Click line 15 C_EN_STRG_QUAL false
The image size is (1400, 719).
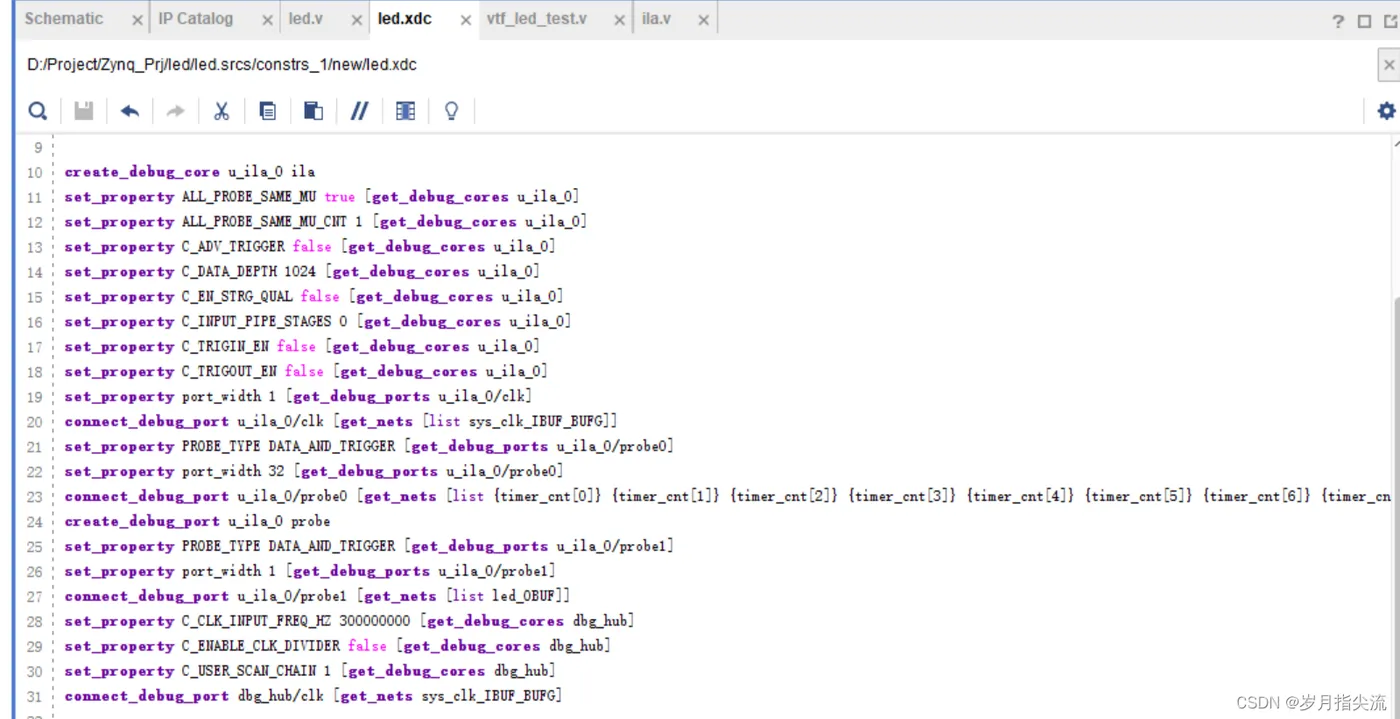click(313, 297)
